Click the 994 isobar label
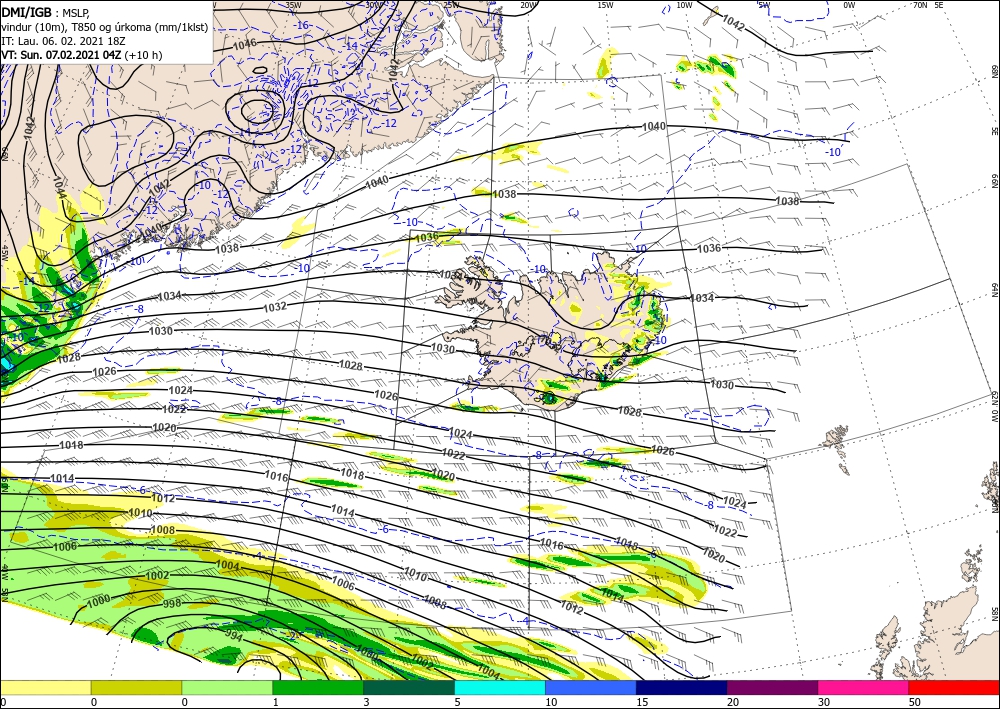The image size is (1000, 709). (234, 635)
